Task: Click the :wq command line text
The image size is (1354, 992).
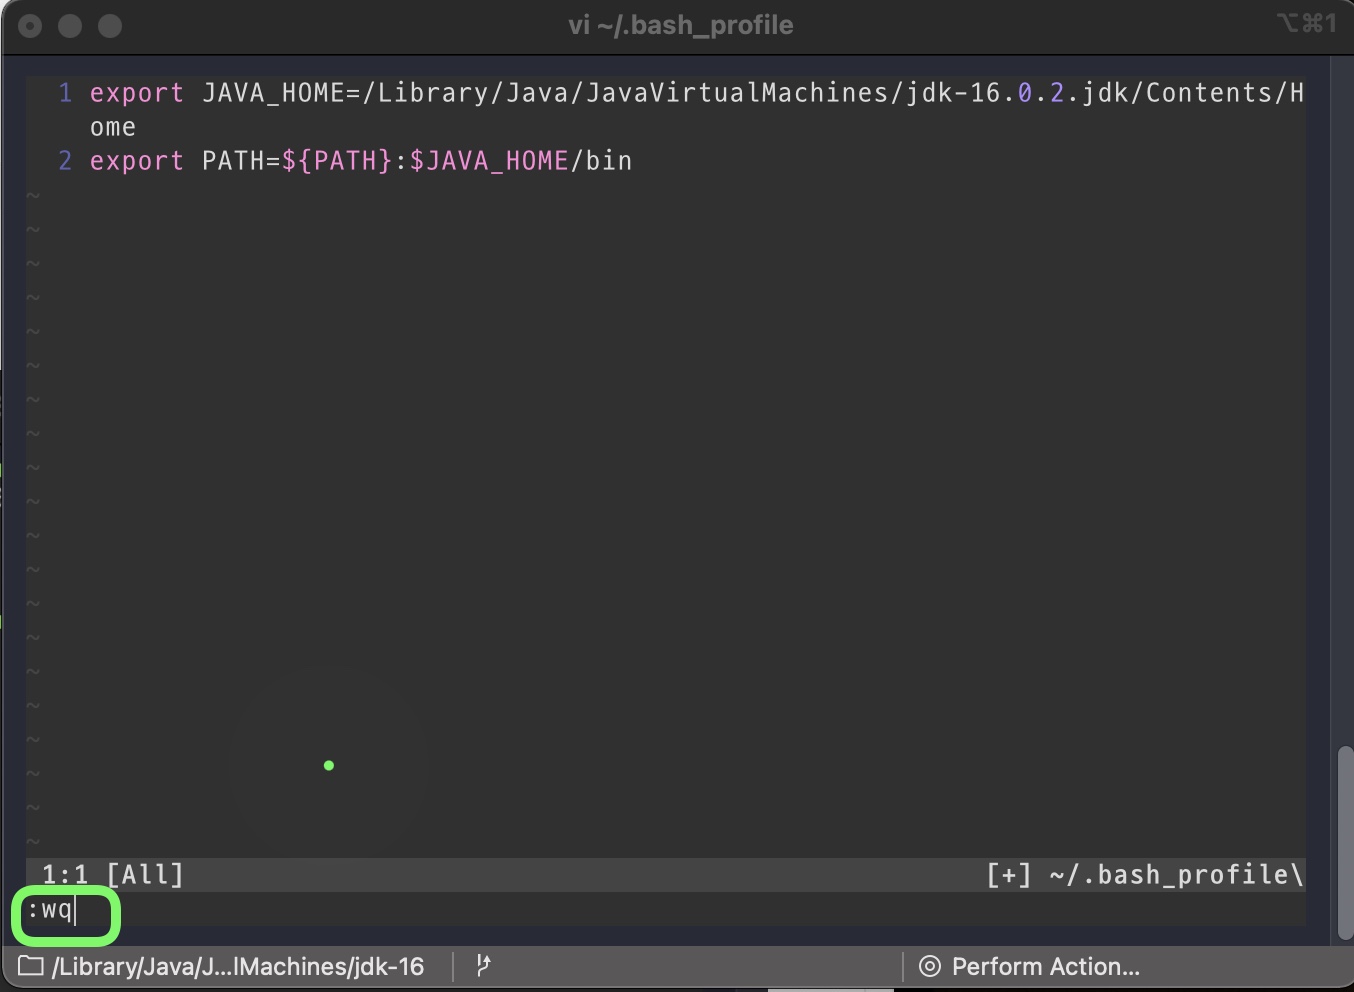Action: [50, 910]
